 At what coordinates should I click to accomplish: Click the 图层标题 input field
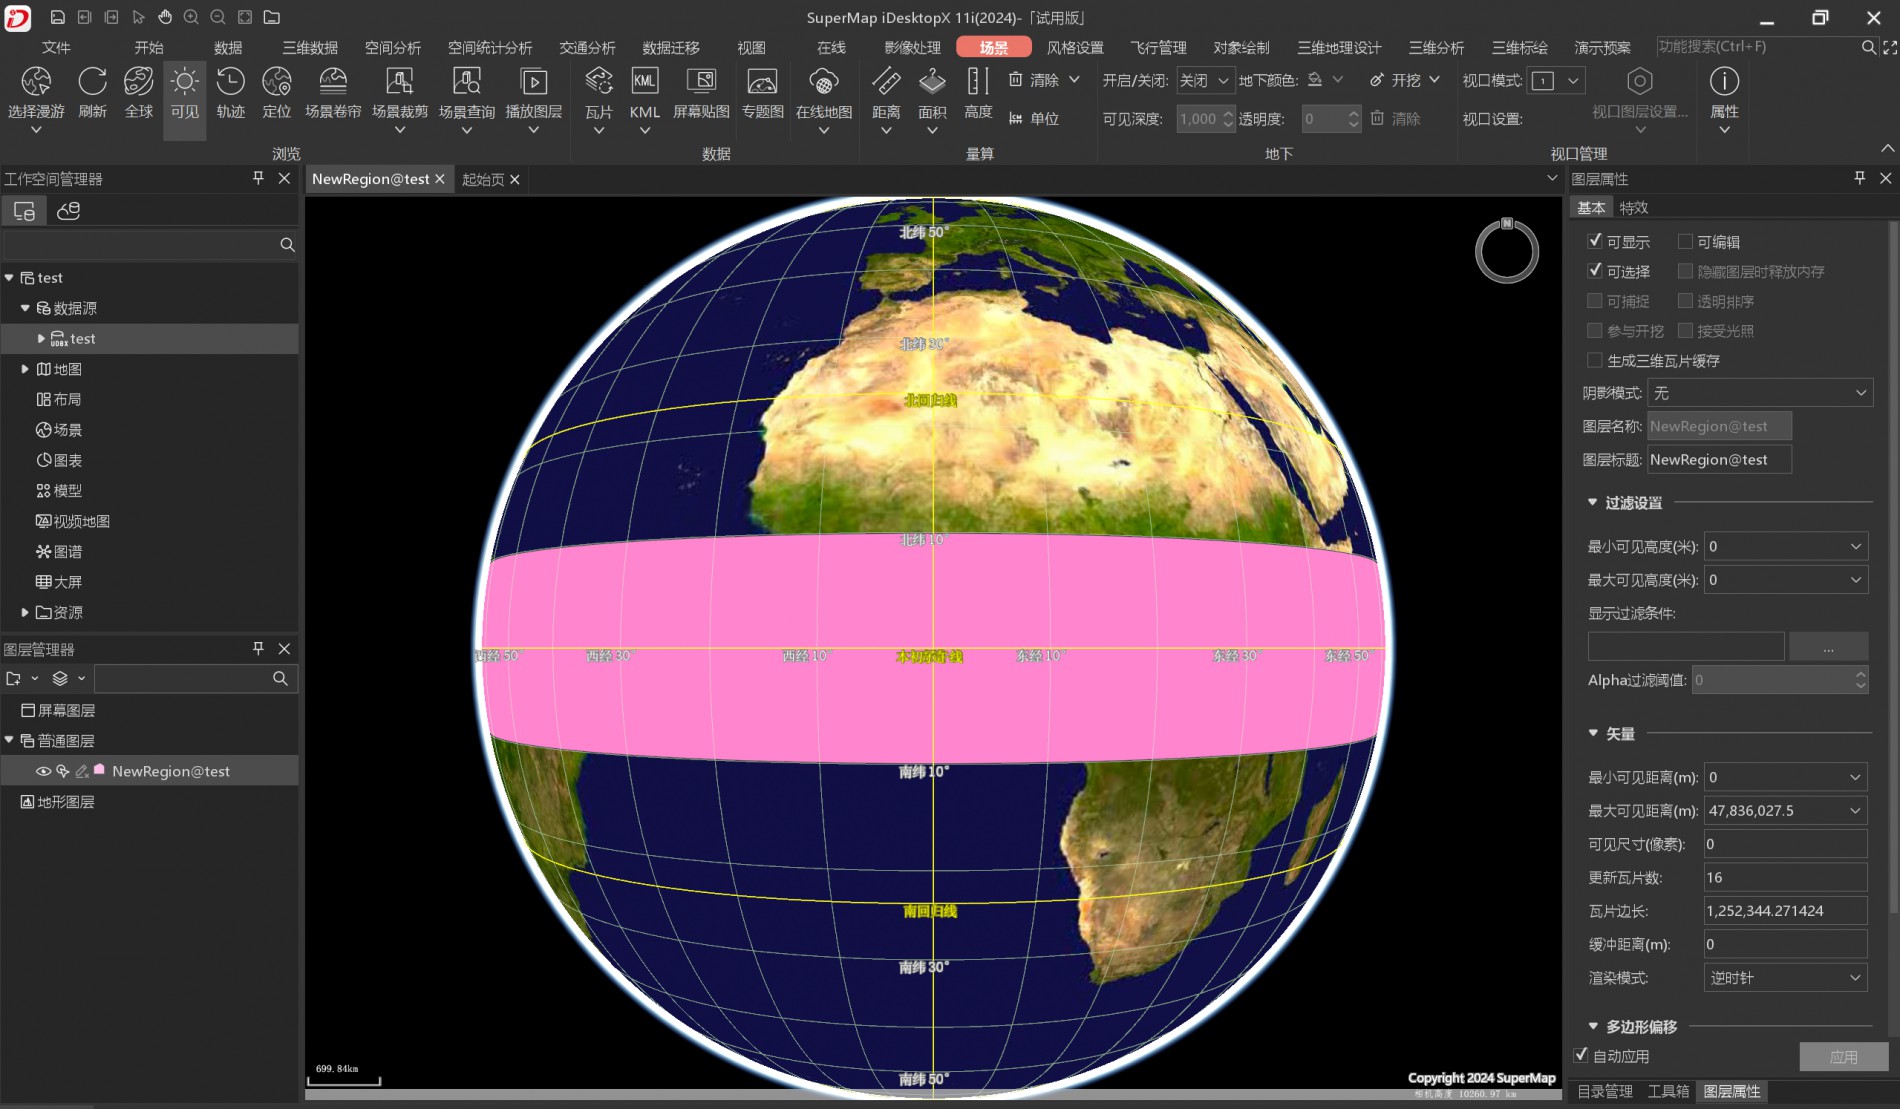click(1719, 459)
